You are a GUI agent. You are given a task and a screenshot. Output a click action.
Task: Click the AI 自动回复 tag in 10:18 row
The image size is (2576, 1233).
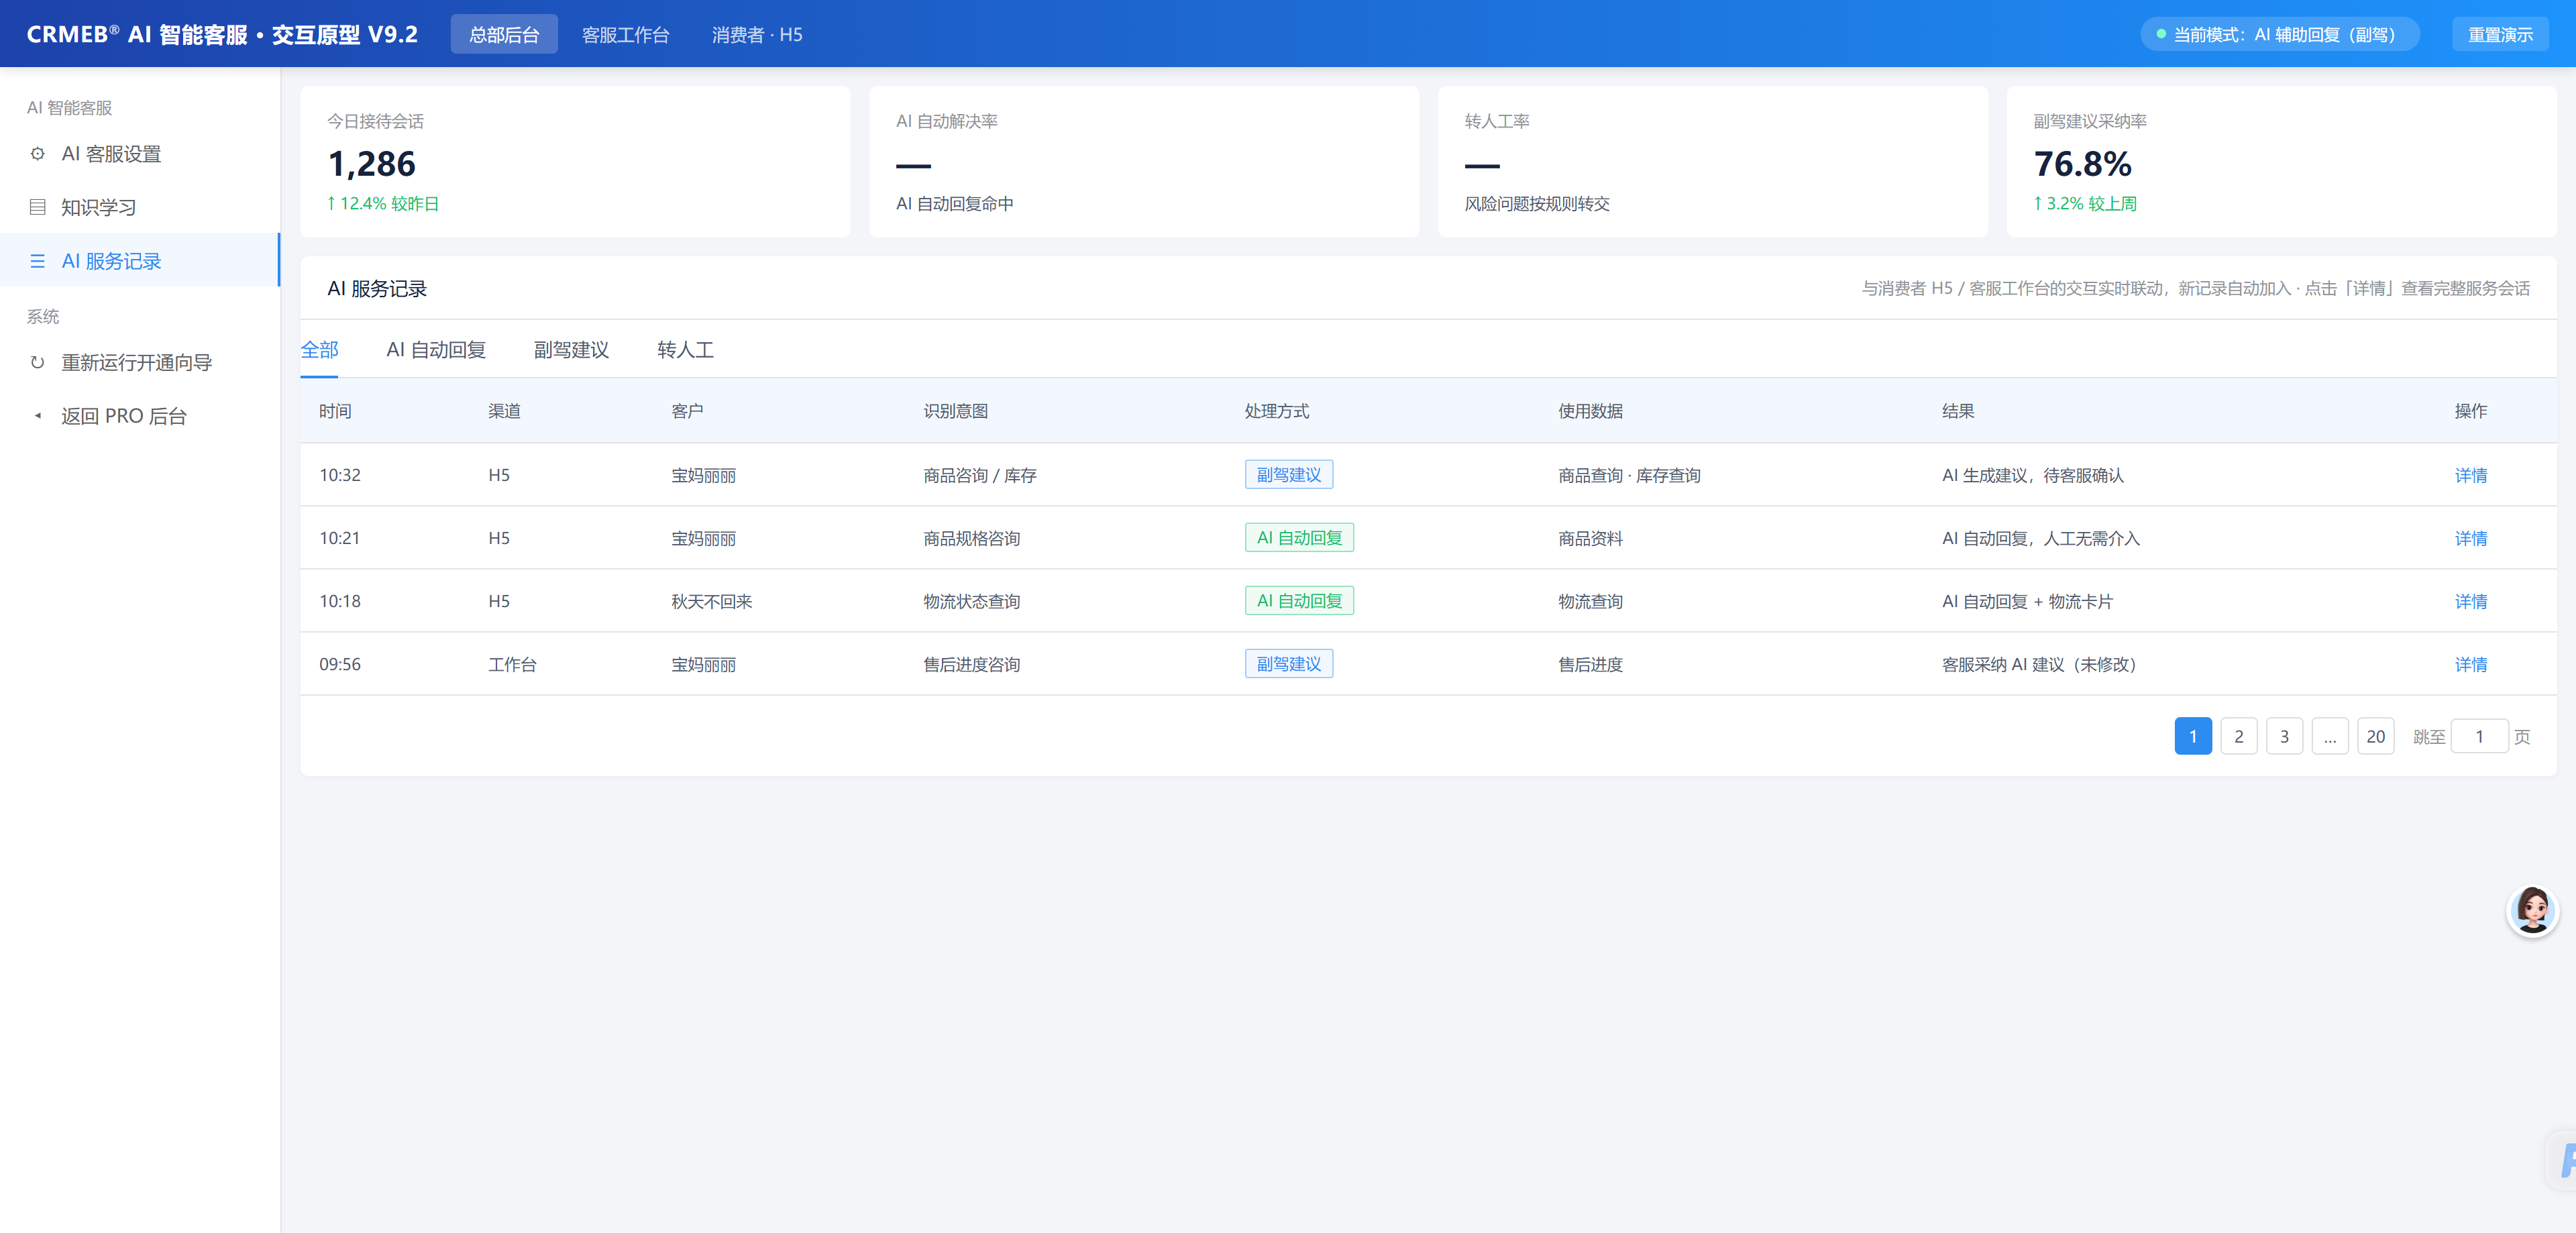(x=1299, y=600)
